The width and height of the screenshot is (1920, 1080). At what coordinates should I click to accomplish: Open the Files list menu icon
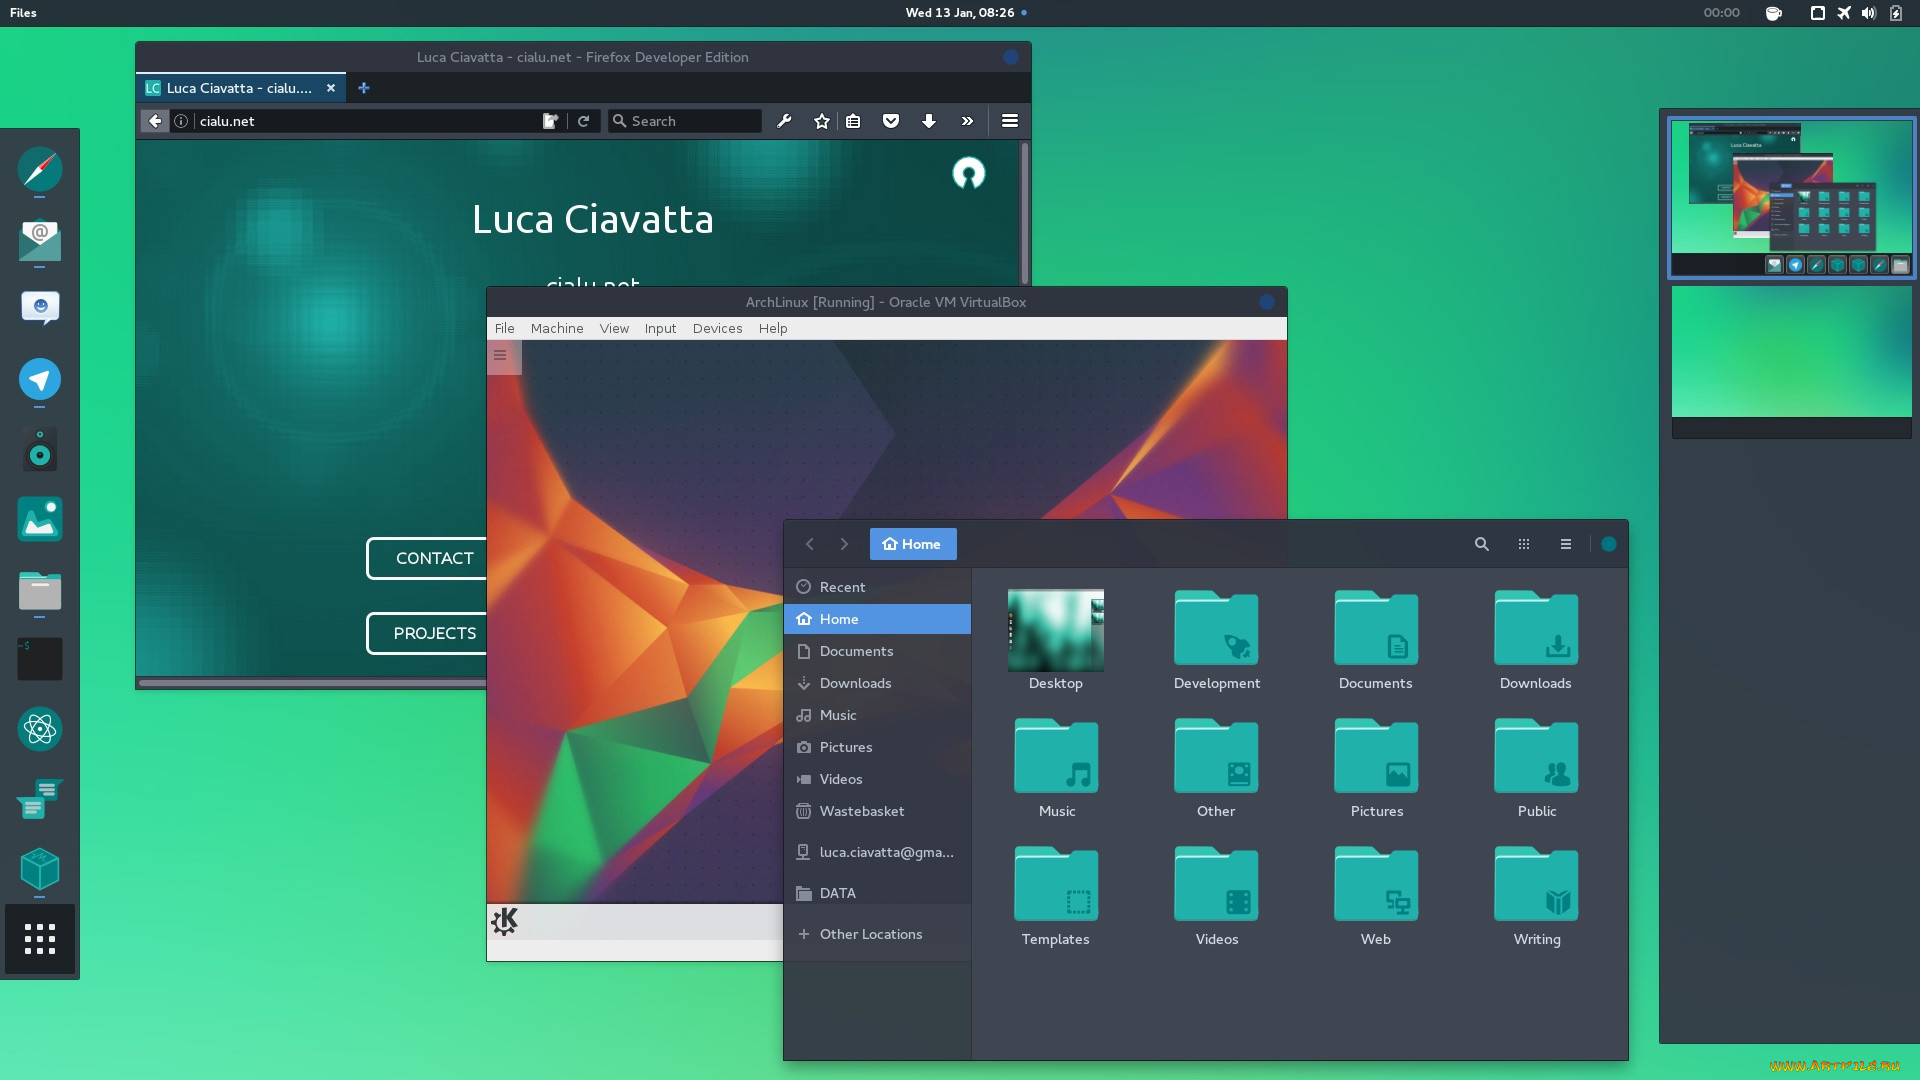tap(1566, 544)
